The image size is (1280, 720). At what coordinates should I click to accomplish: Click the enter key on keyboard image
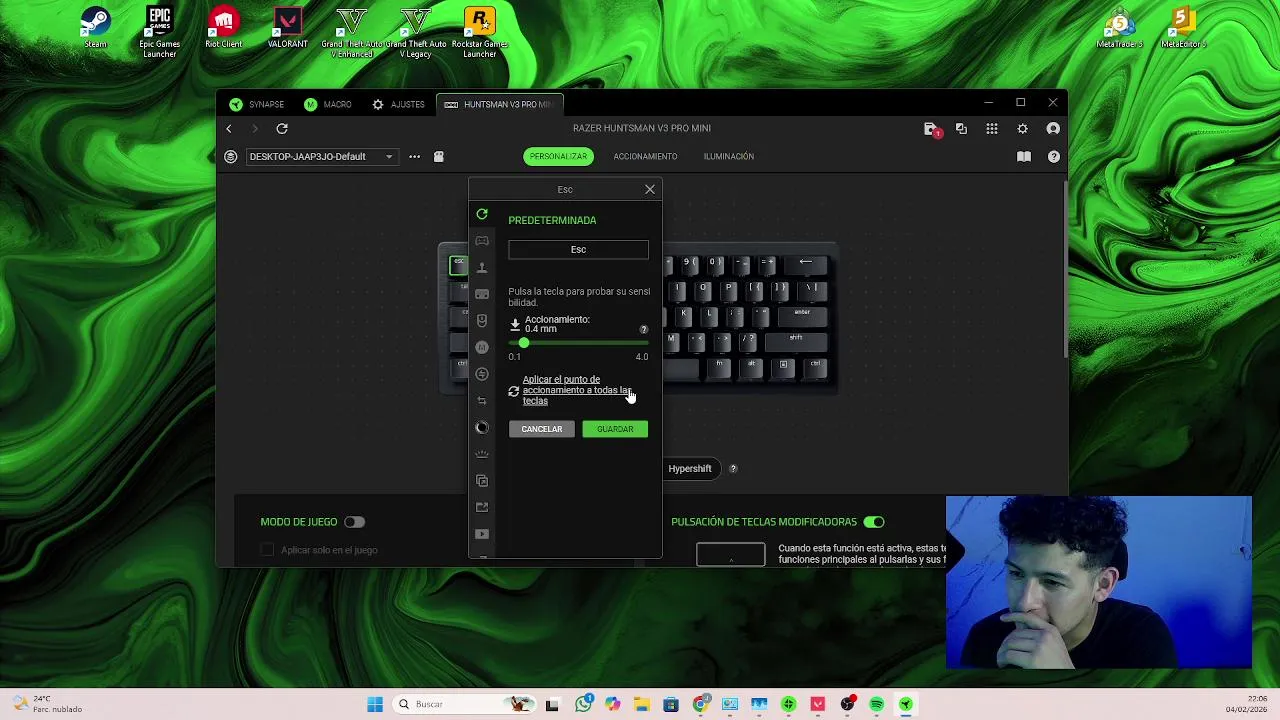pyautogui.click(x=802, y=315)
